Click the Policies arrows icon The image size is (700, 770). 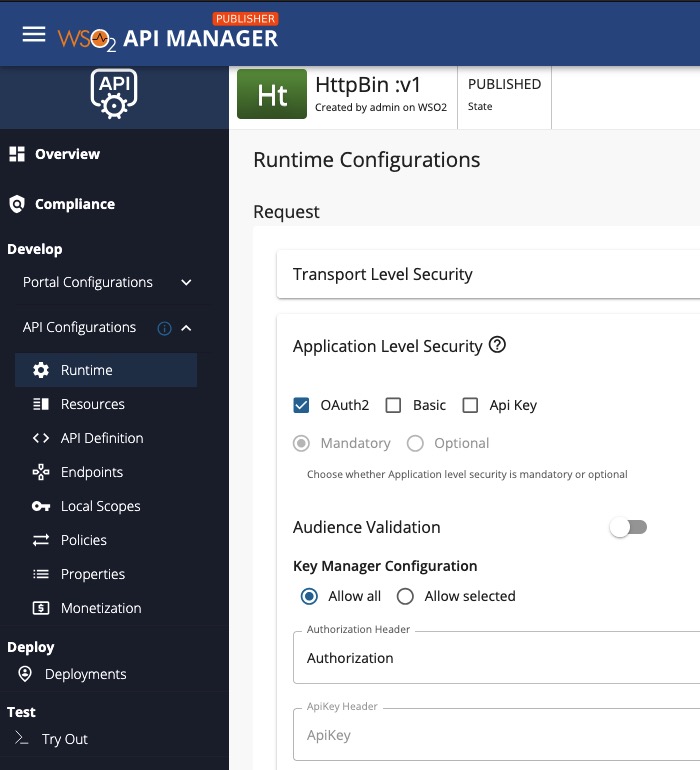[41, 540]
